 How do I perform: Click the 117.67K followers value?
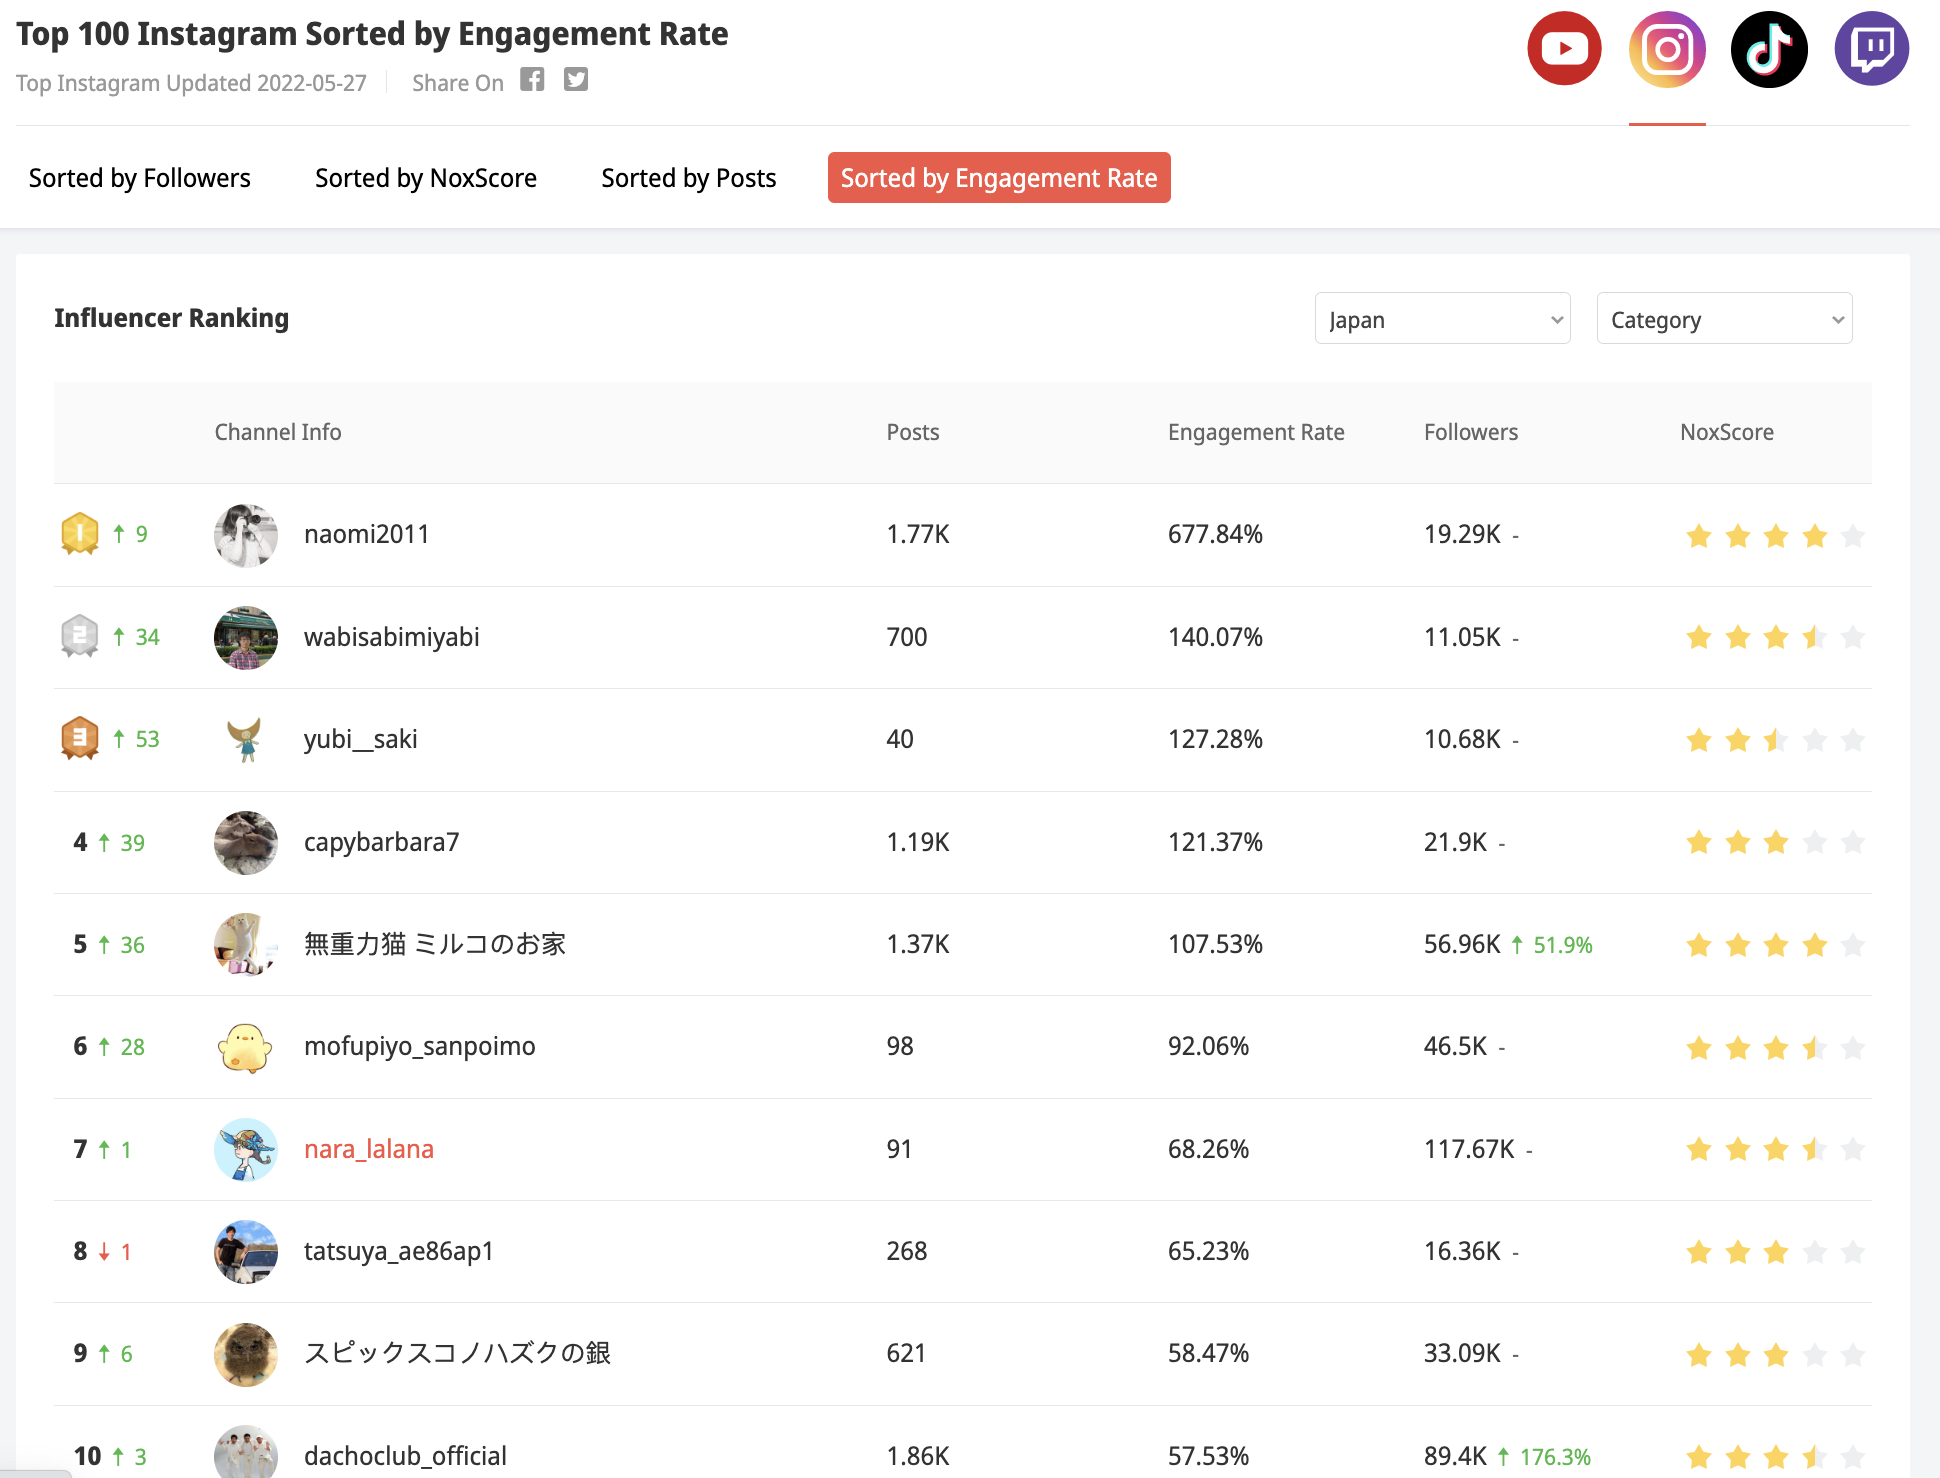[x=1469, y=1149]
